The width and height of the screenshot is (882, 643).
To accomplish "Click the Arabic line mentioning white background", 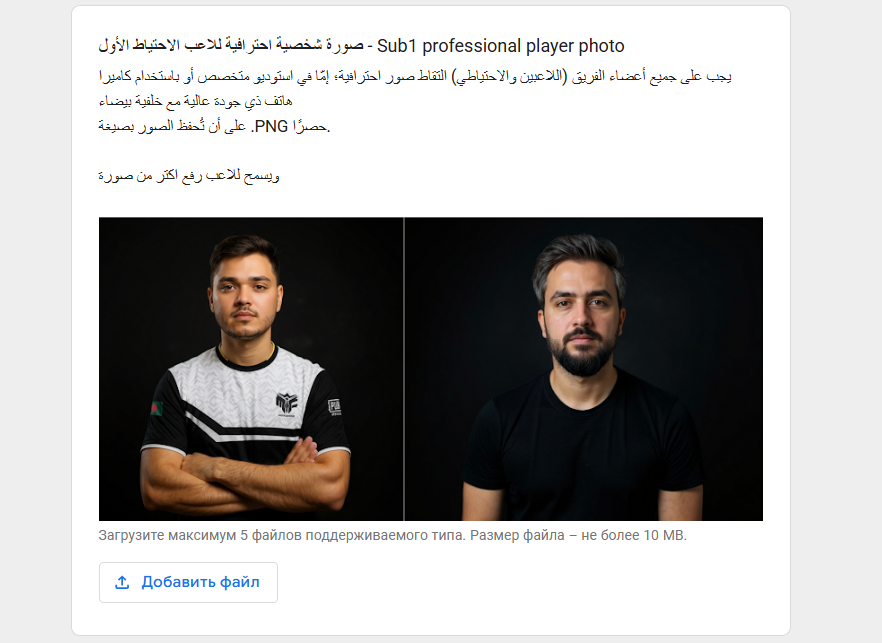I will [195, 101].
